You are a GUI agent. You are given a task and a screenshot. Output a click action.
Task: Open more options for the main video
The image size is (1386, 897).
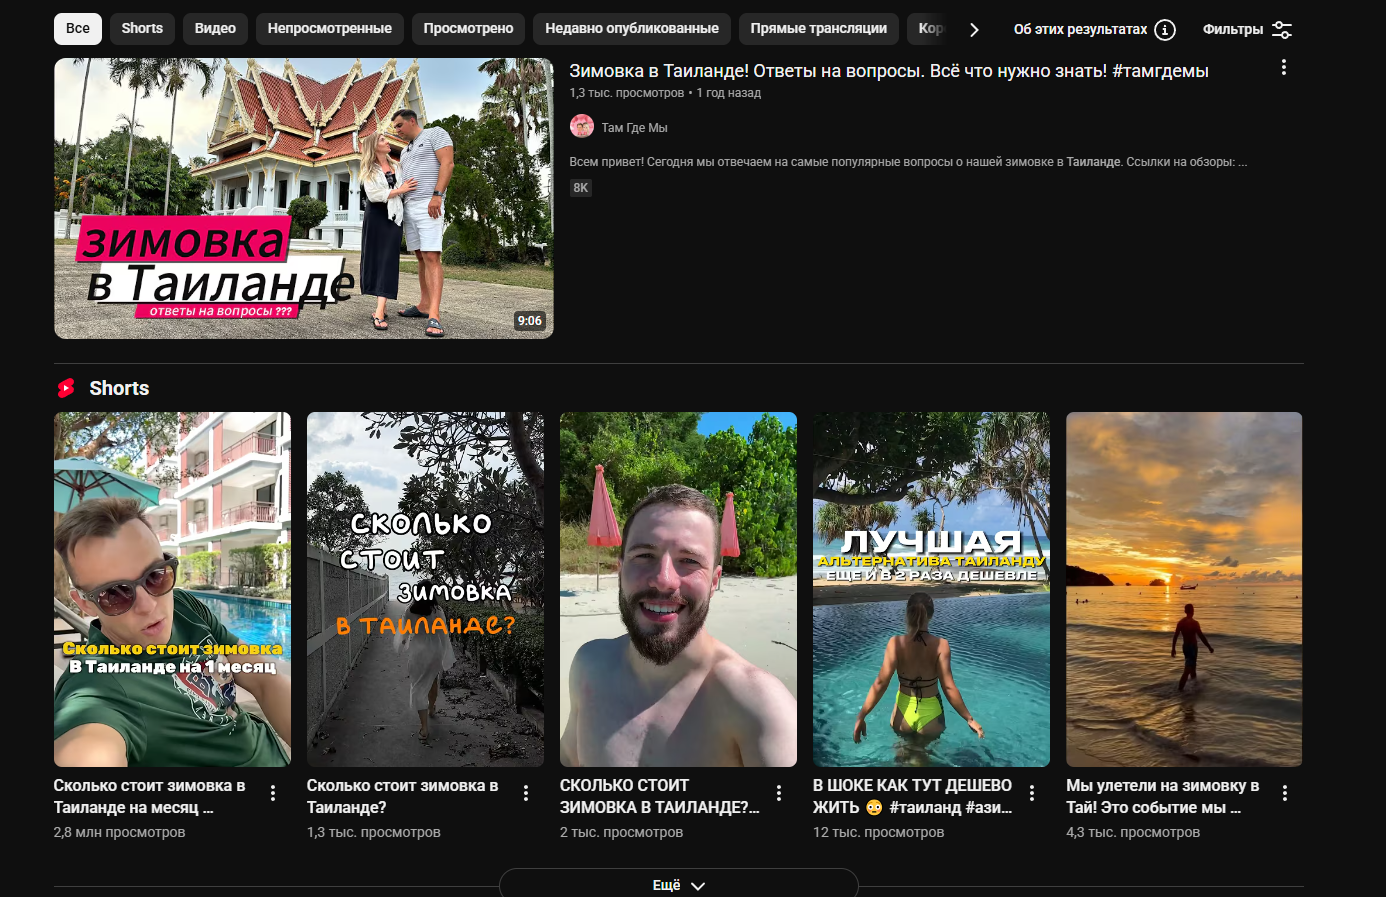(1284, 68)
